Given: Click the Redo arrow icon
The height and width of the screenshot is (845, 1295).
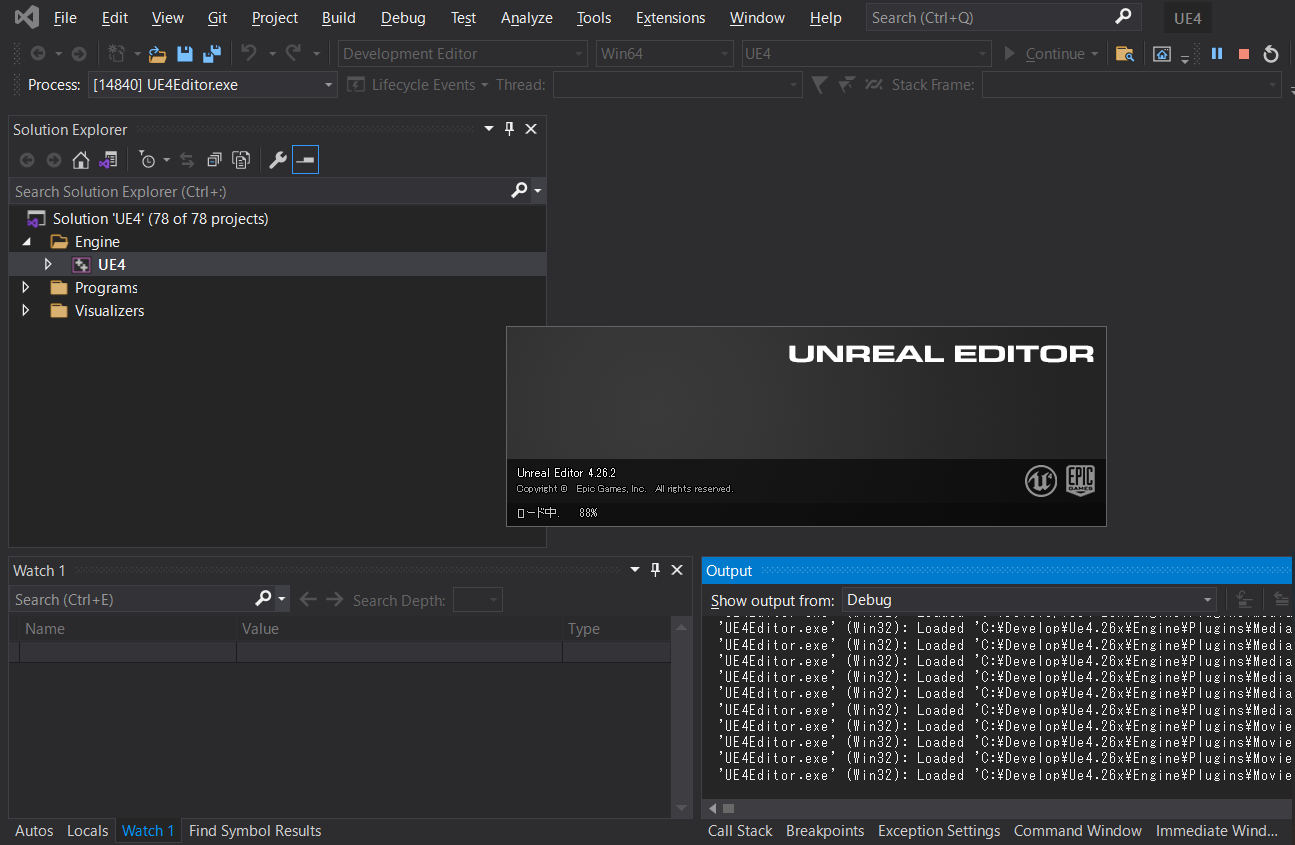Looking at the screenshot, I should coord(293,53).
